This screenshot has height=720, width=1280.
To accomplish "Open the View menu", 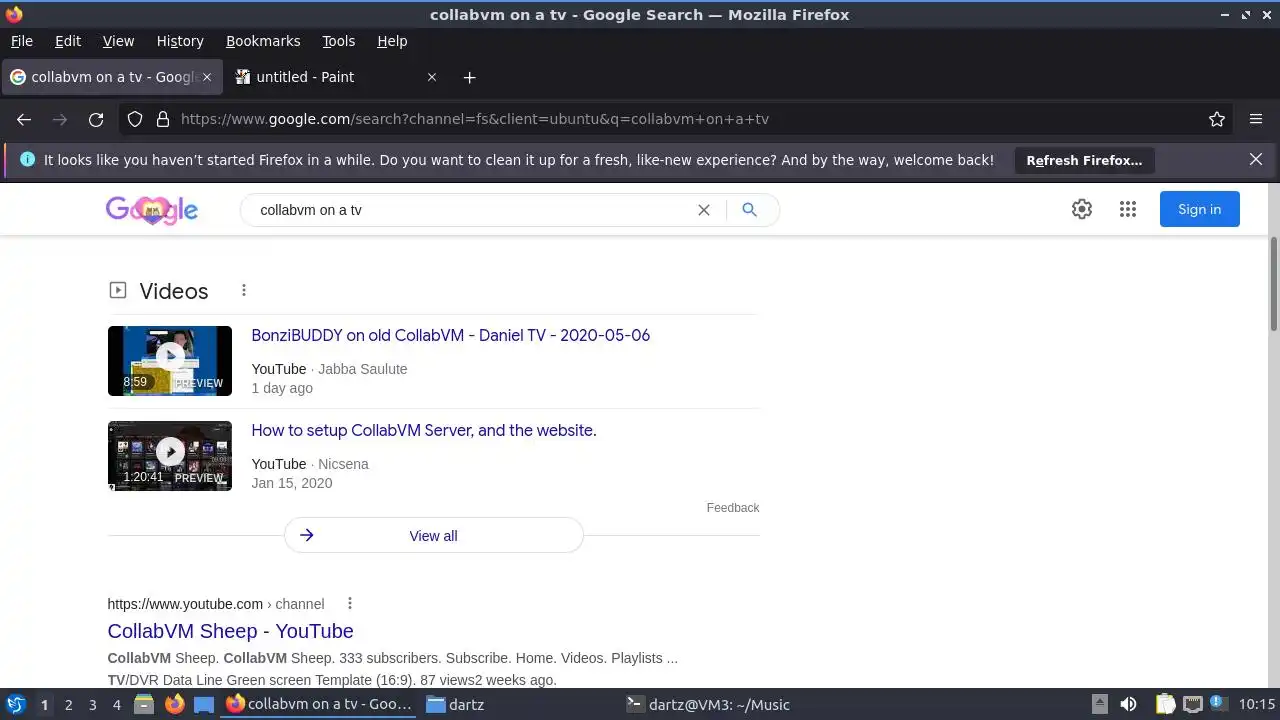I will tap(118, 41).
